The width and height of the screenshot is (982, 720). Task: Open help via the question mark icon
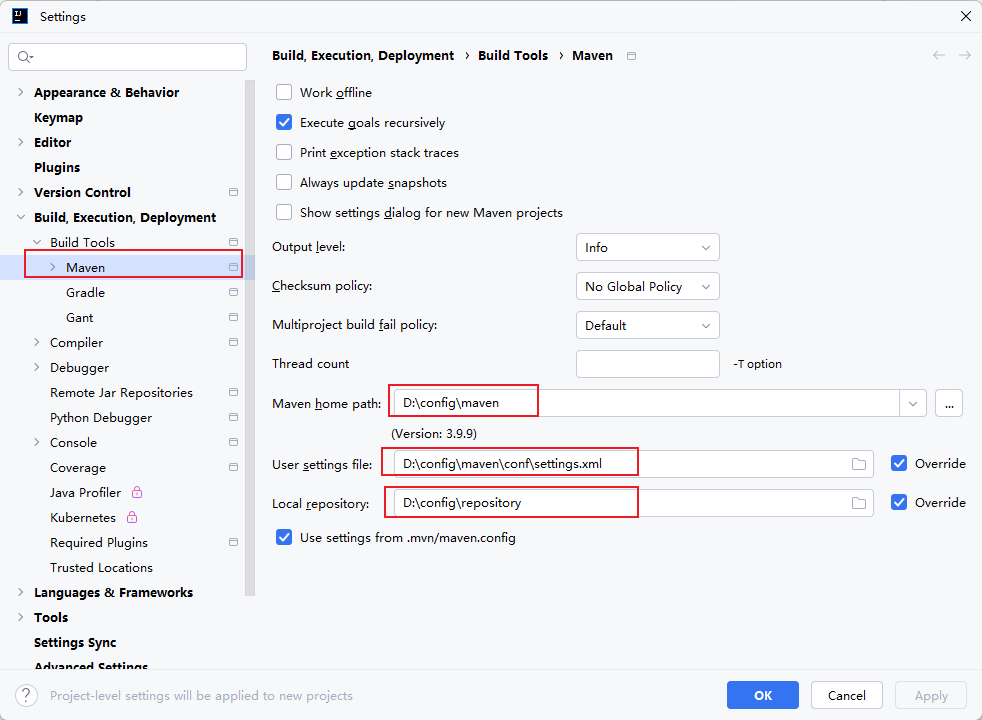coord(26,696)
